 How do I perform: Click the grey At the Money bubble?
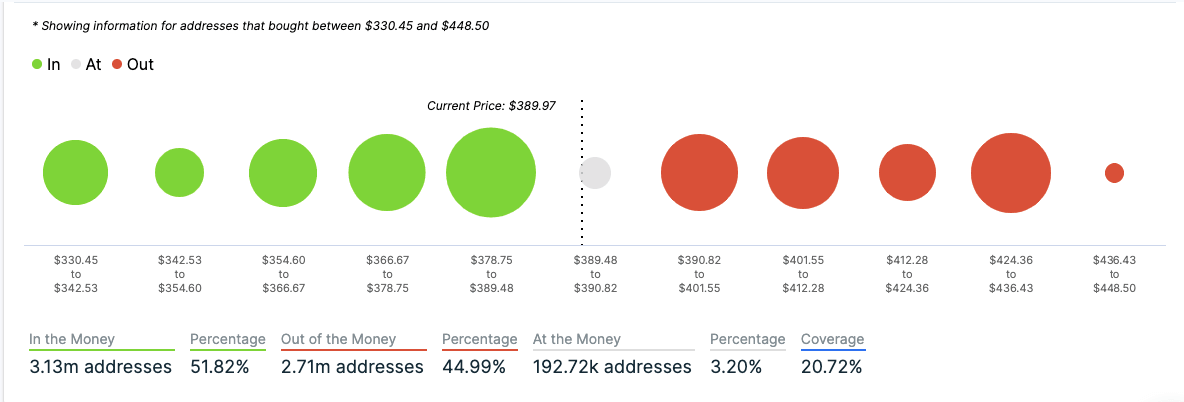pyautogui.click(x=595, y=173)
